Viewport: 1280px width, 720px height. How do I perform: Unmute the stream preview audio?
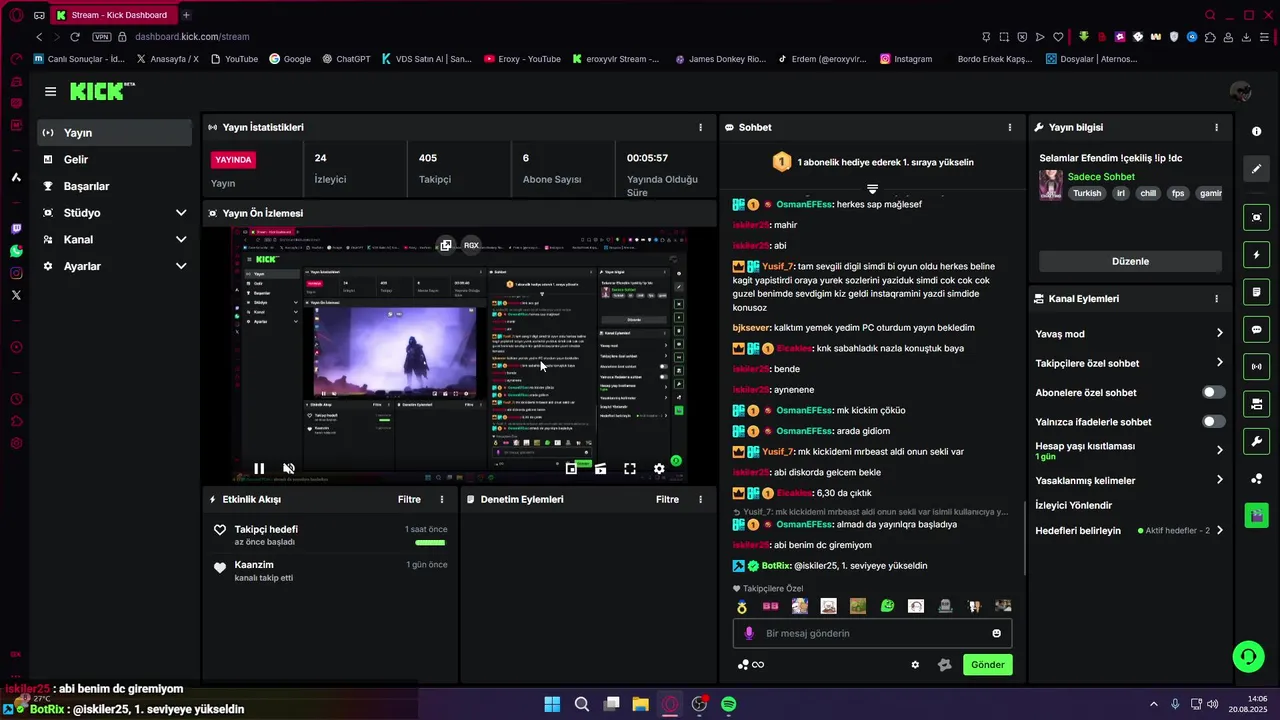[x=289, y=468]
